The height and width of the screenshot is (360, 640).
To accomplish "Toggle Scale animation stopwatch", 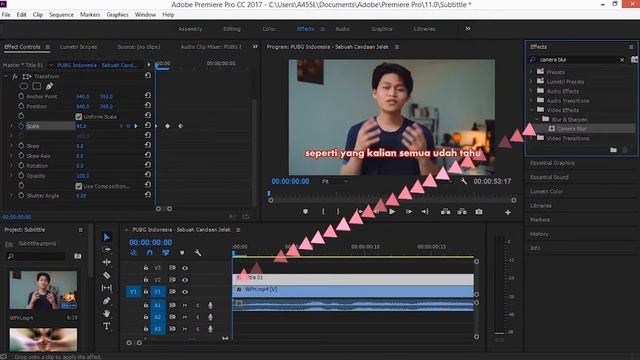I will coord(21,126).
